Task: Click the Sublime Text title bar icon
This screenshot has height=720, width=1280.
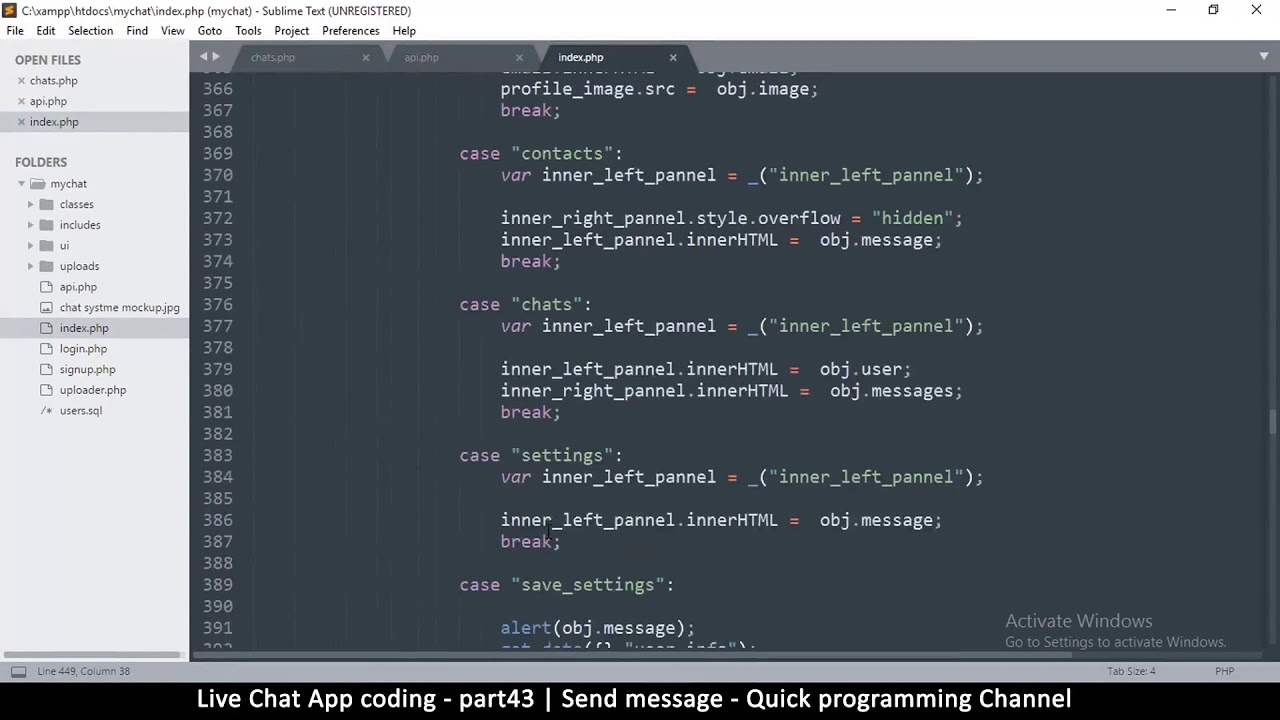Action: [9, 10]
